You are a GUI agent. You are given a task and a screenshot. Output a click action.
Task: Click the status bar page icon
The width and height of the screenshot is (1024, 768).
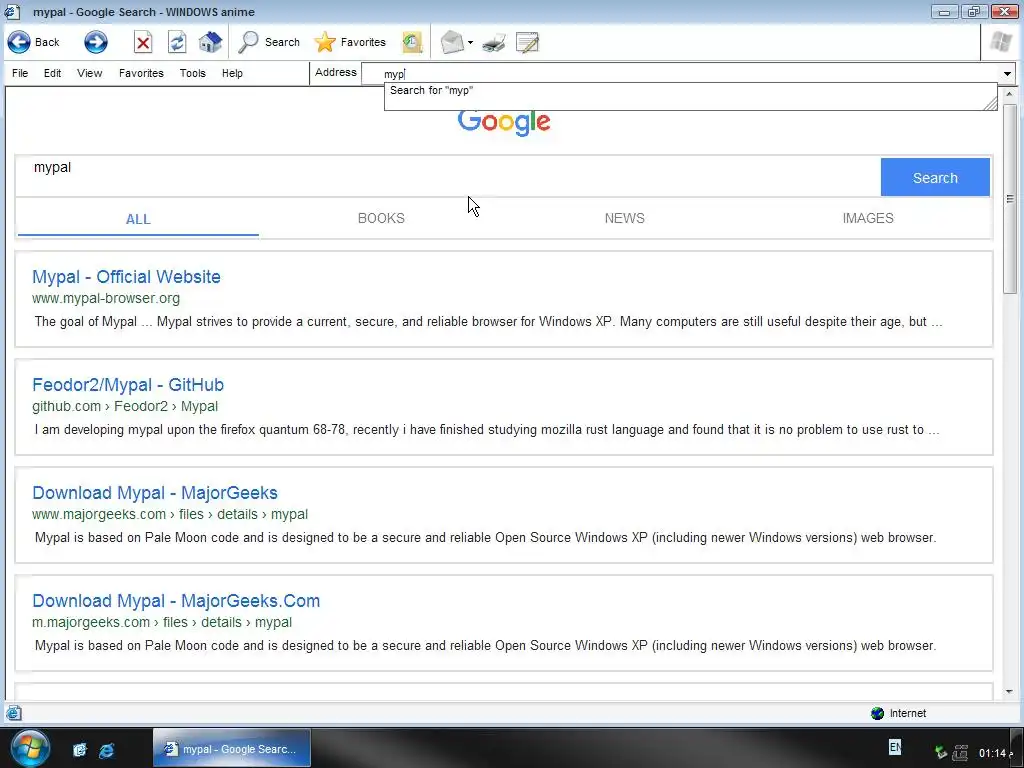[x=13, y=713]
